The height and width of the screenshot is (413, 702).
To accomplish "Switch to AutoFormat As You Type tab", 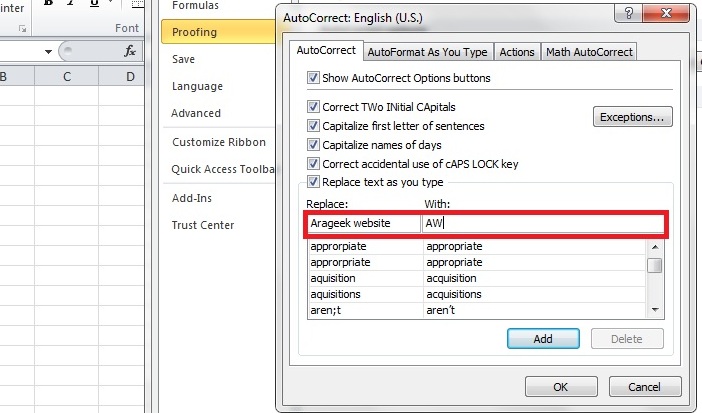I will [427, 52].
